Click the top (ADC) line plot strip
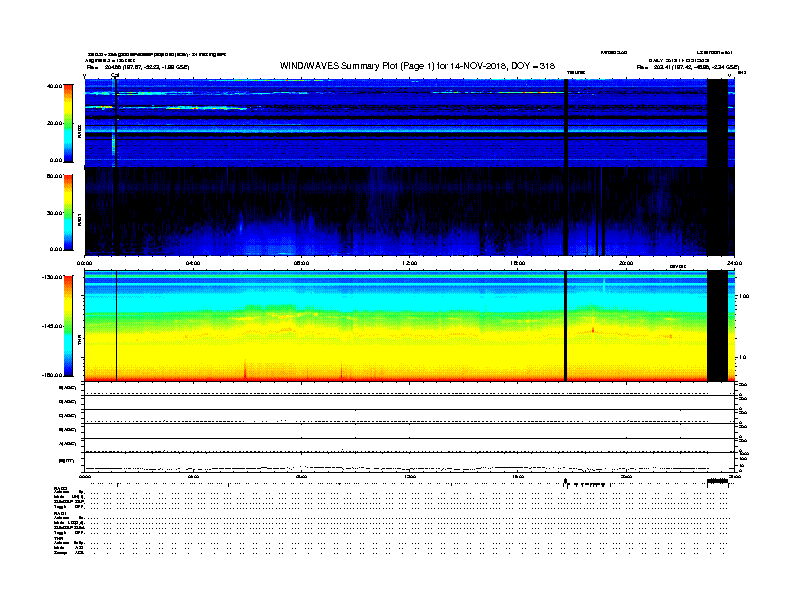This screenshot has width=792, height=612. [x=410, y=389]
